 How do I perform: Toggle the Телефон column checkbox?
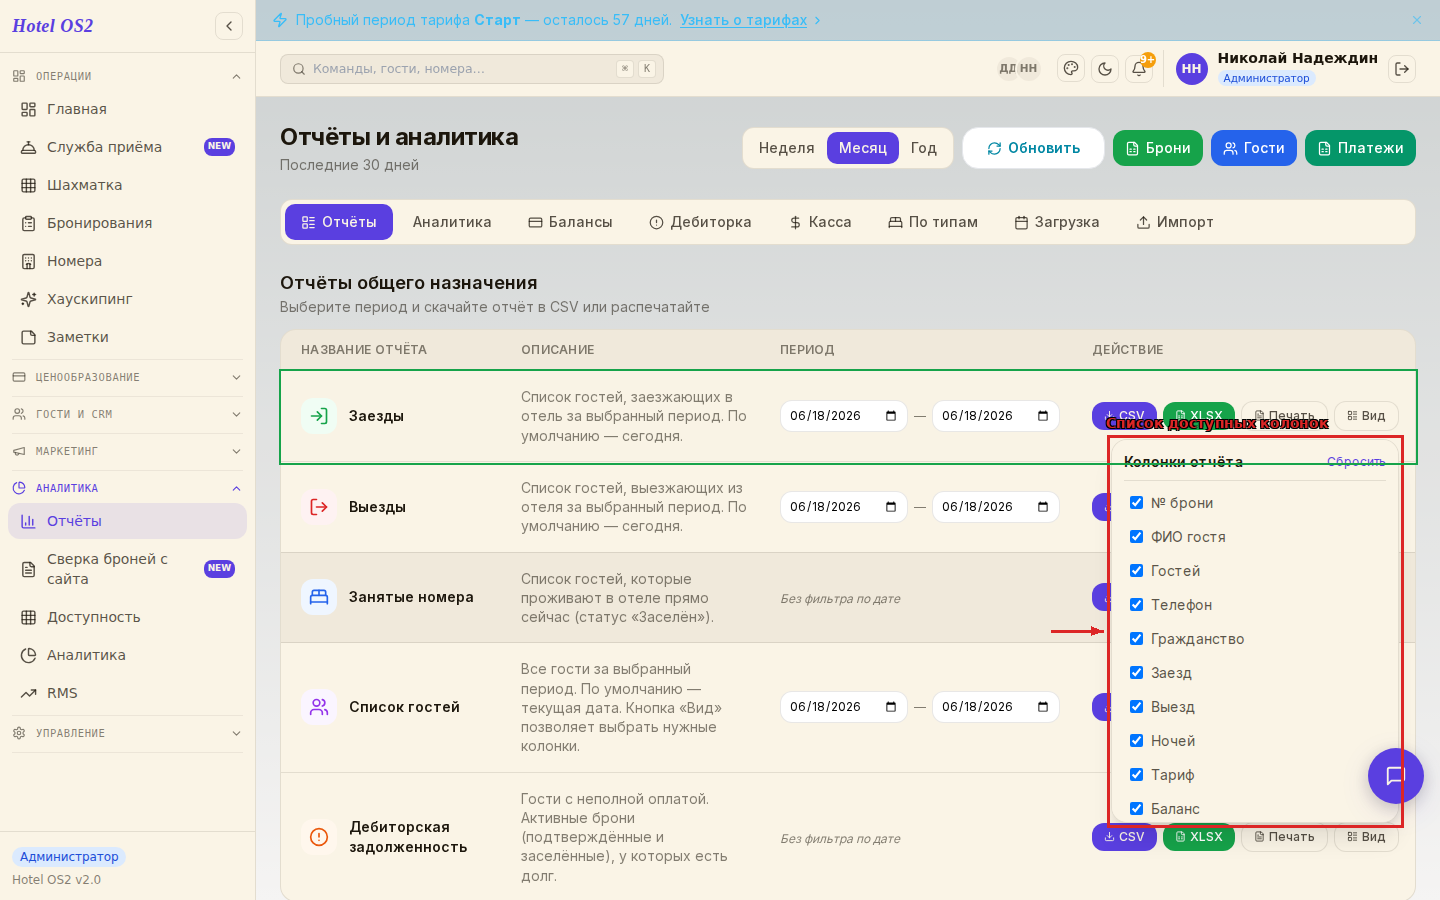(1136, 605)
